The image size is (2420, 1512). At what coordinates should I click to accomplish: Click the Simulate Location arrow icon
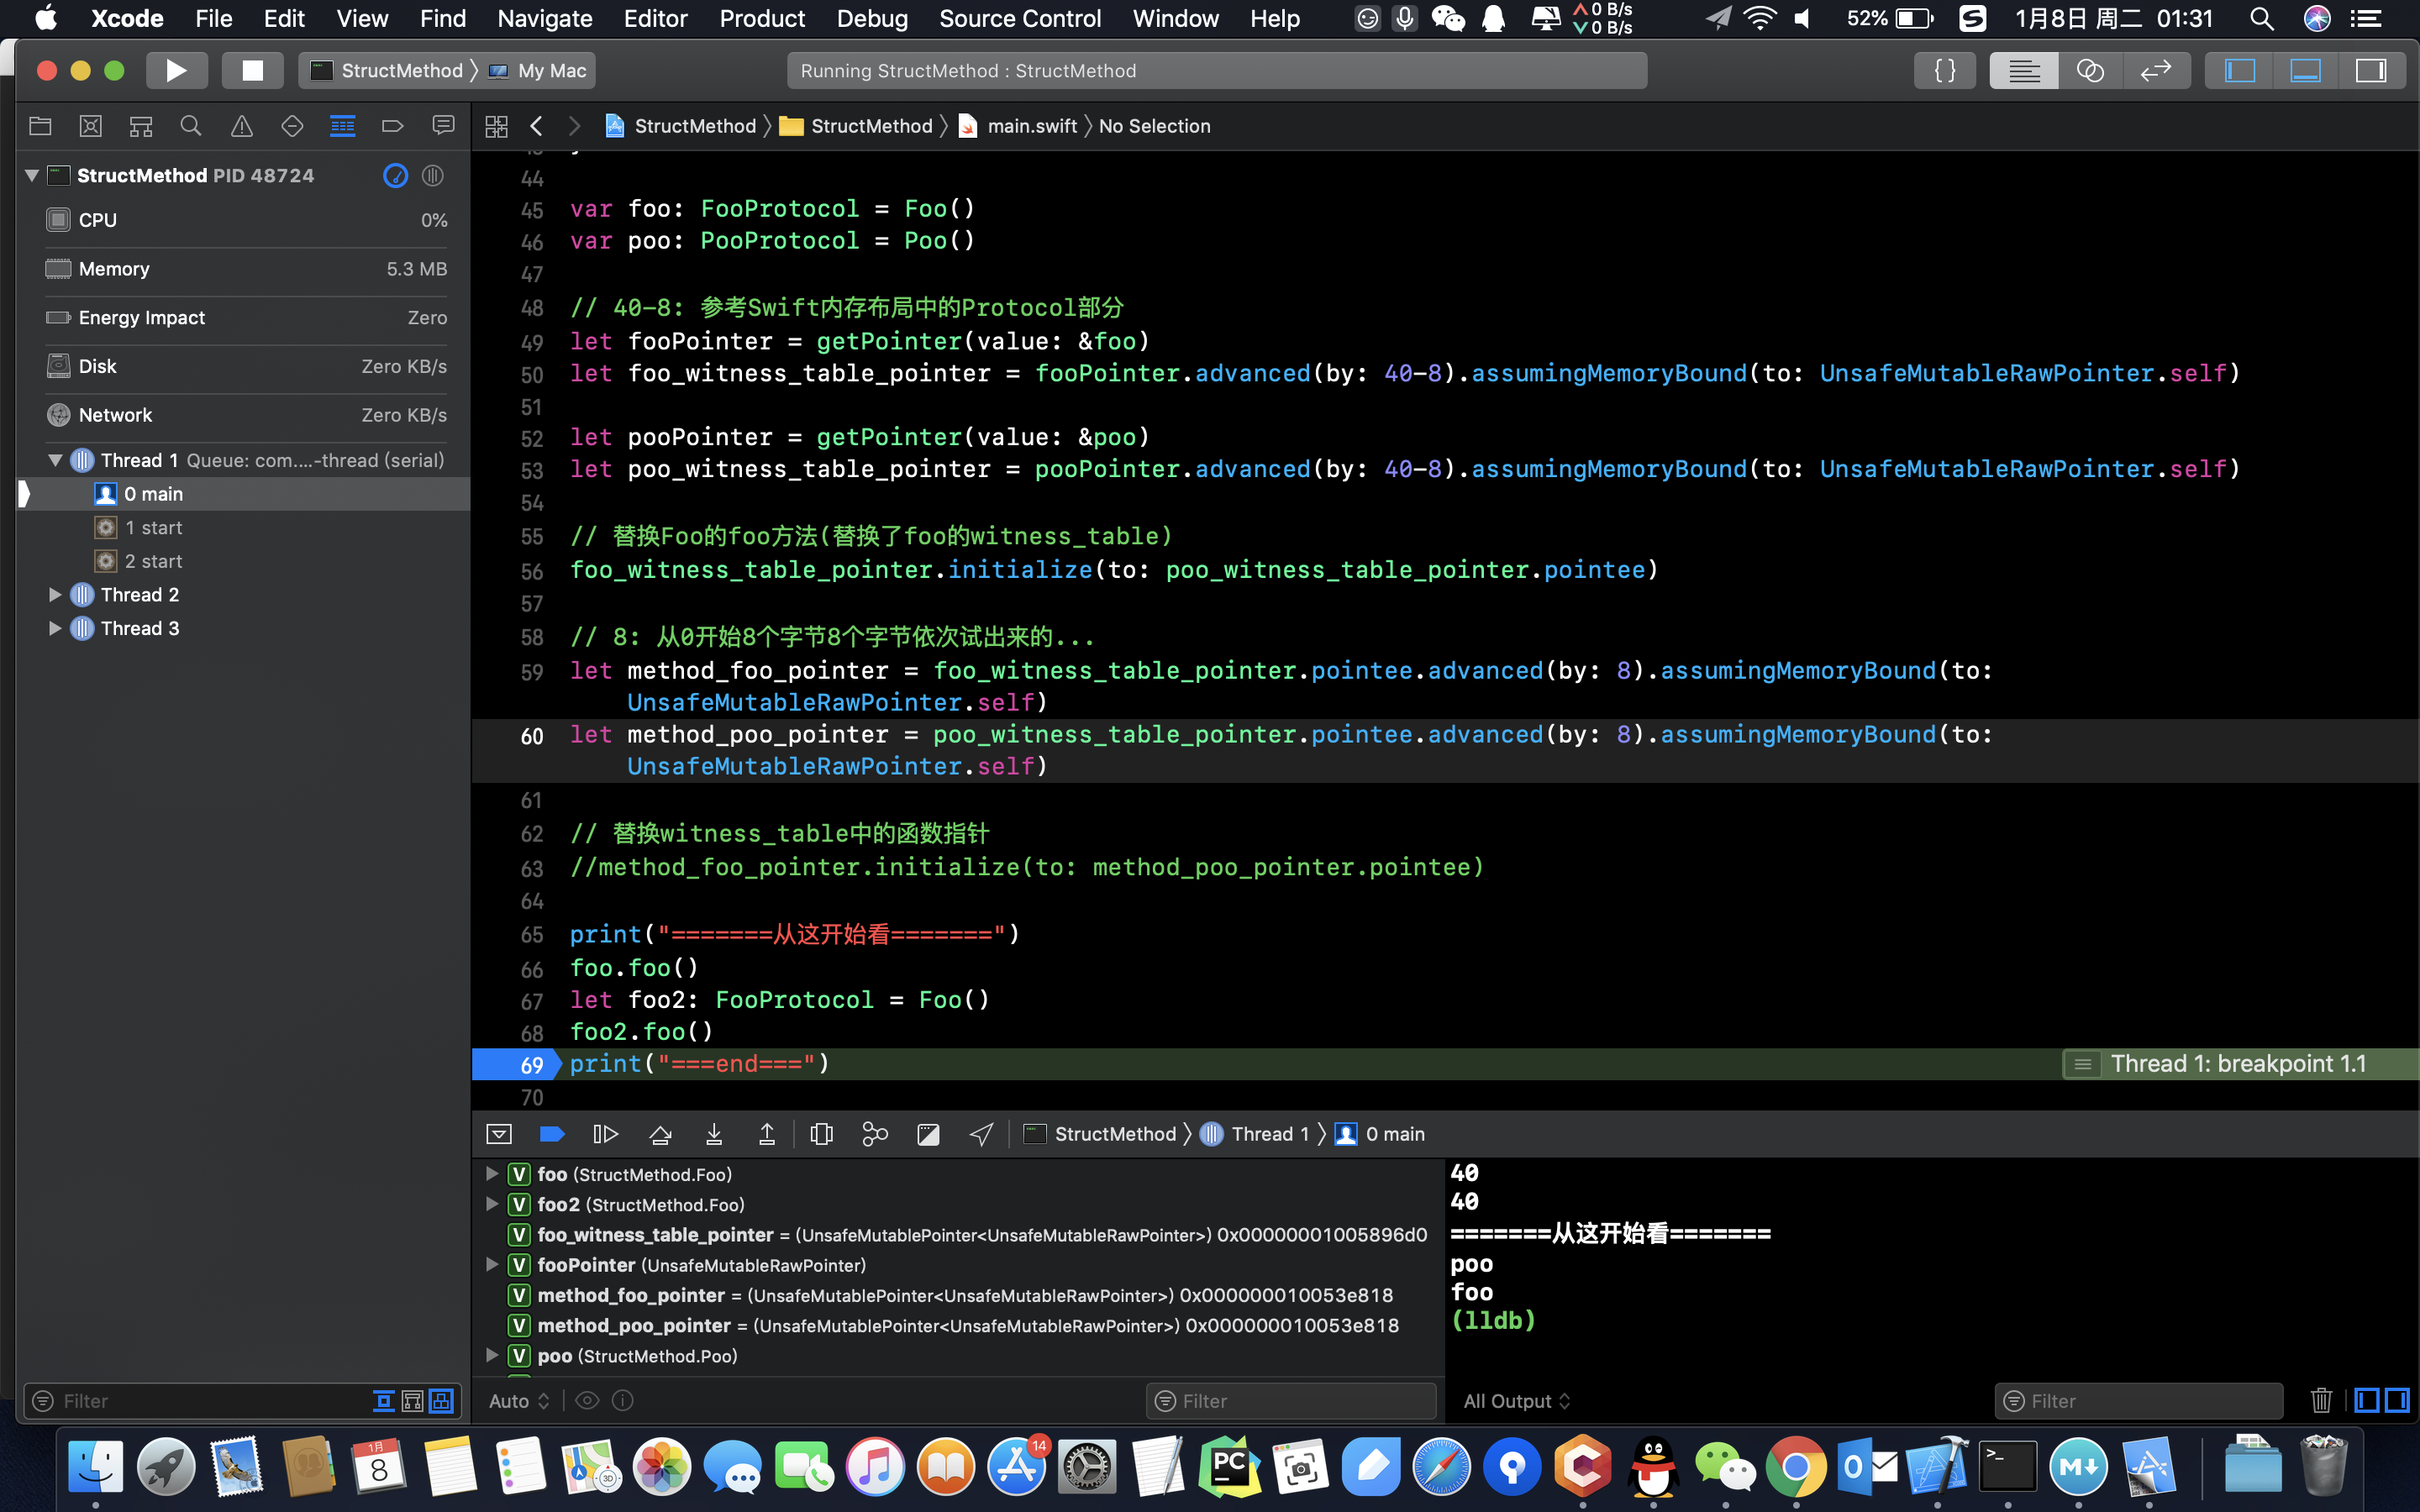(x=981, y=1134)
